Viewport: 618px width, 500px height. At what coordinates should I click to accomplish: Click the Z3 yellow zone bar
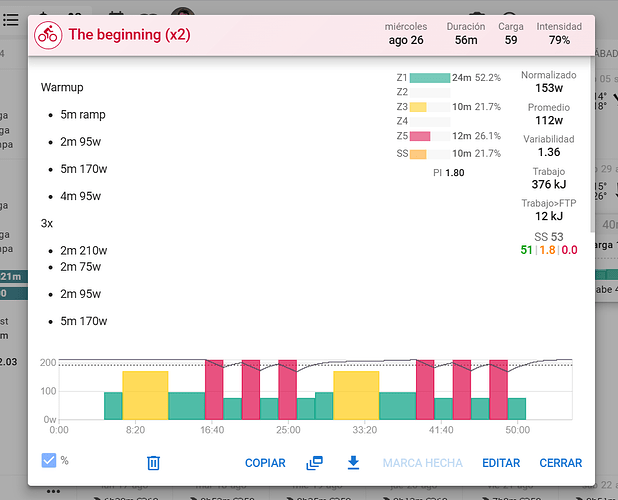click(418, 107)
